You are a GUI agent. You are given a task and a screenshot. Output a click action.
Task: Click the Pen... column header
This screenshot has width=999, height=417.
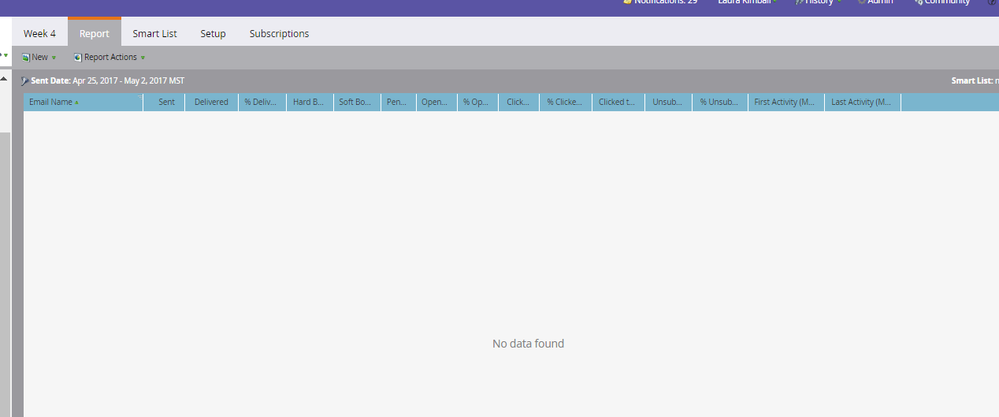pyautogui.click(x=399, y=102)
